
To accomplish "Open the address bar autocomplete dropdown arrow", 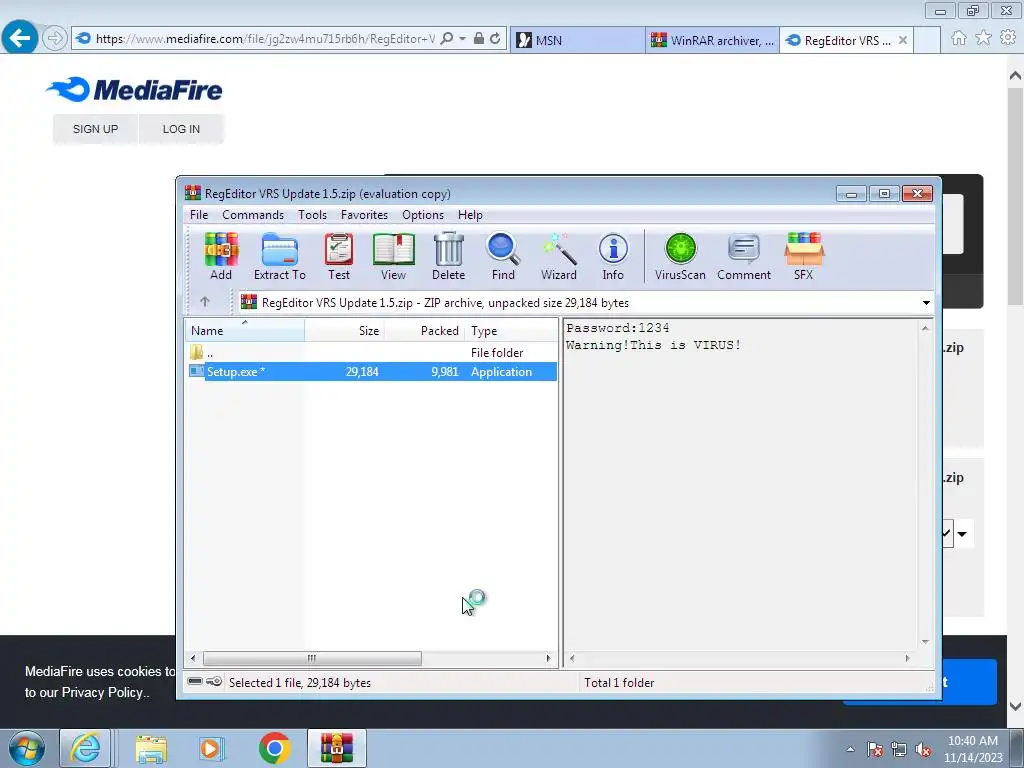I will 462,39.
